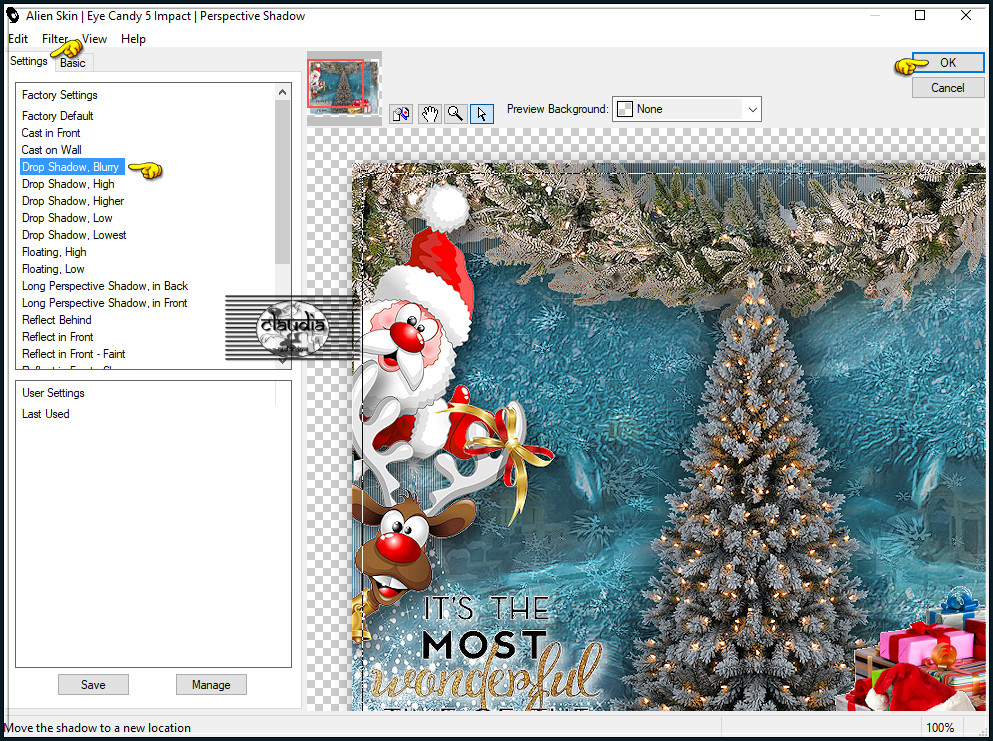Click the Factory Settings list scrollbar thumb

282,181
